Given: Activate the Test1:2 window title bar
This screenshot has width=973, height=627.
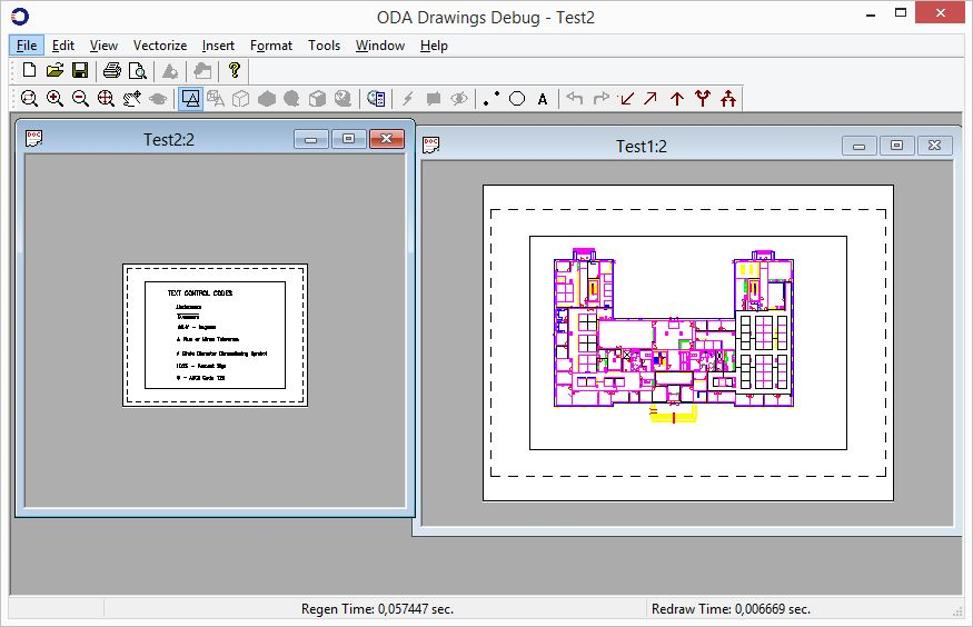Looking at the screenshot, I should point(641,146).
